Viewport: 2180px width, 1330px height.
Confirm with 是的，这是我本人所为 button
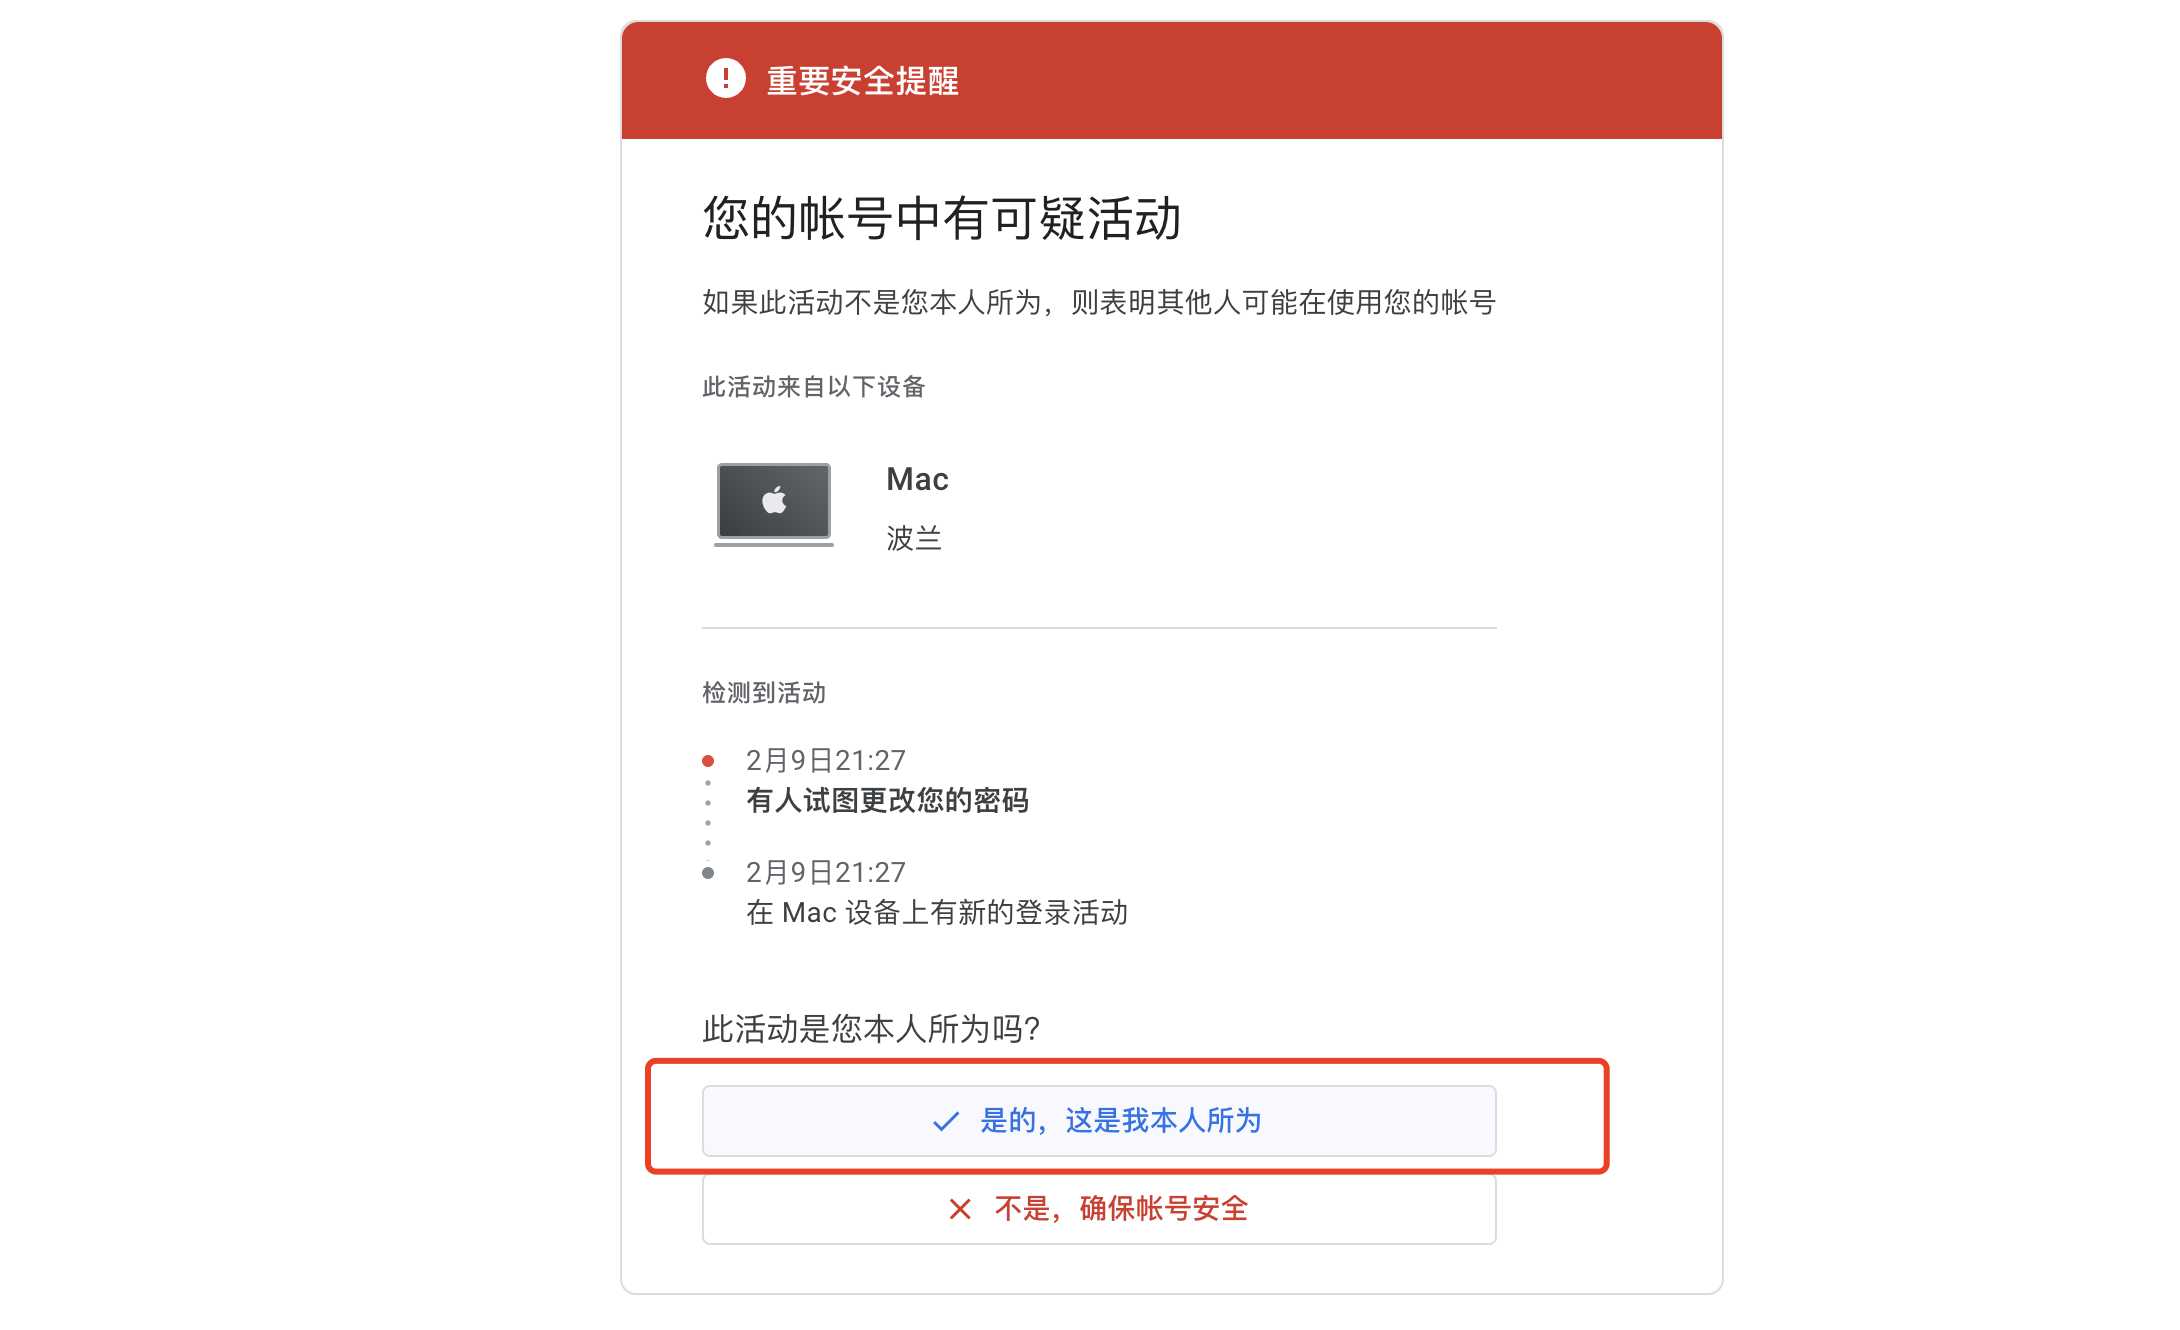1099,1121
